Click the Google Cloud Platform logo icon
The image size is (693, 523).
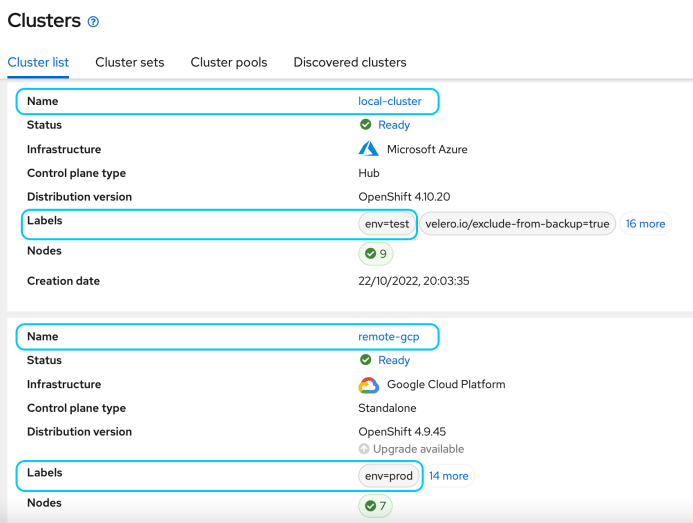tap(368, 385)
